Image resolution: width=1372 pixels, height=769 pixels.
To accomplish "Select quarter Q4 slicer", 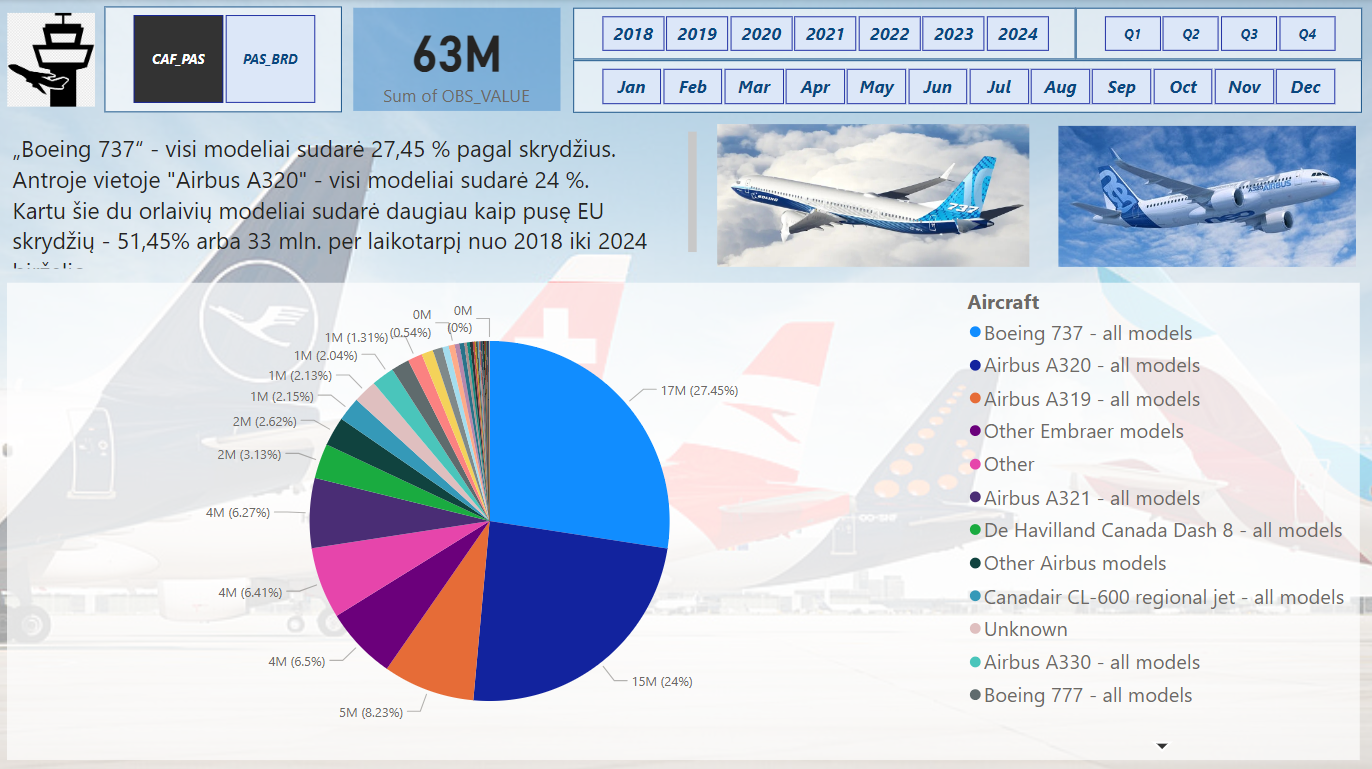I will [x=1307, y=34].
